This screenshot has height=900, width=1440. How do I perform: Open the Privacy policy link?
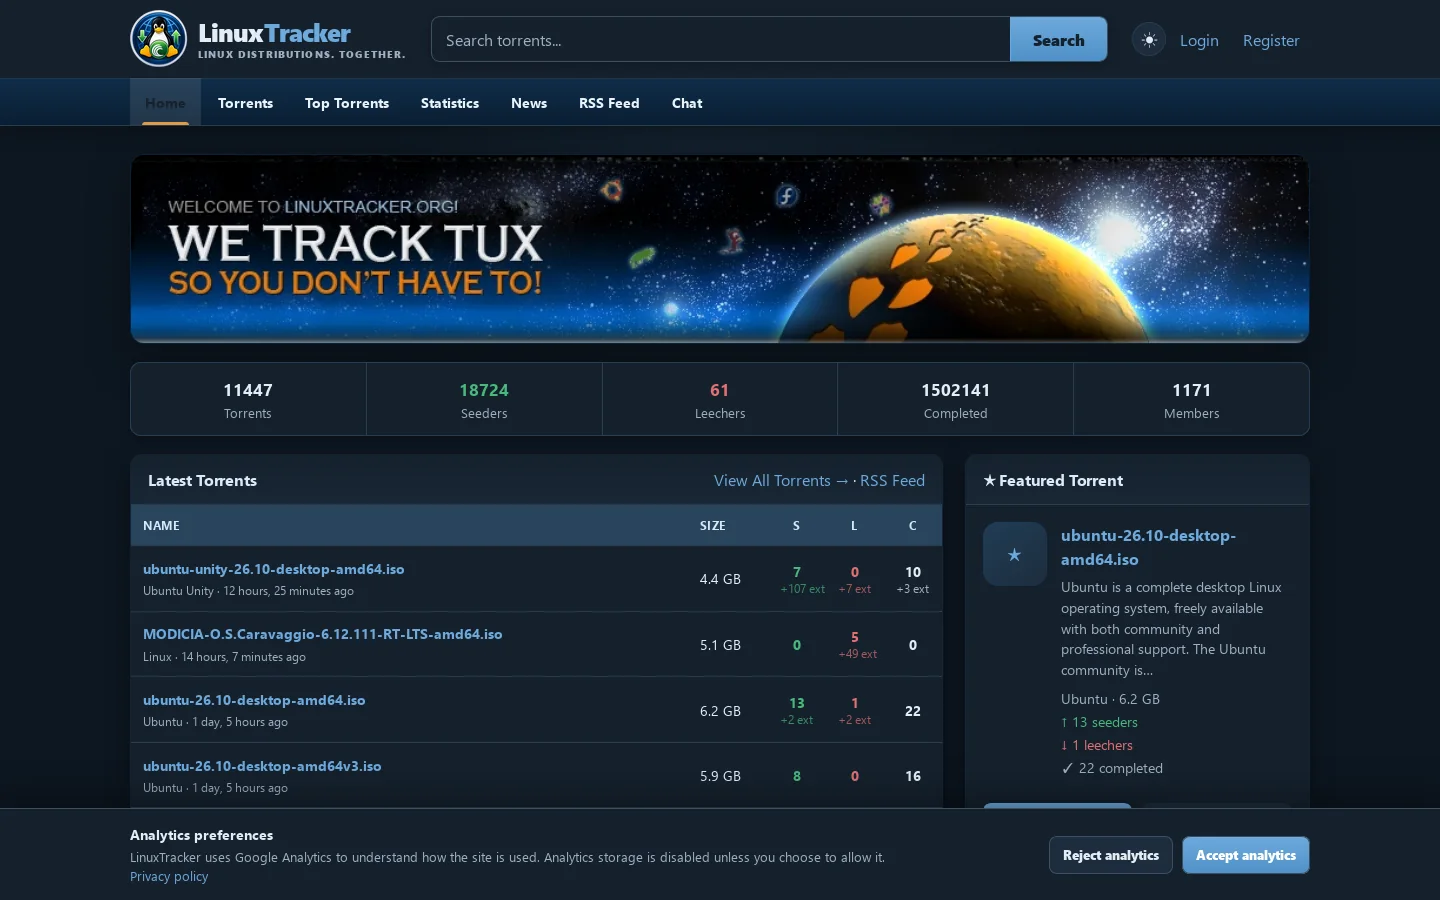[x=169, y=877]
